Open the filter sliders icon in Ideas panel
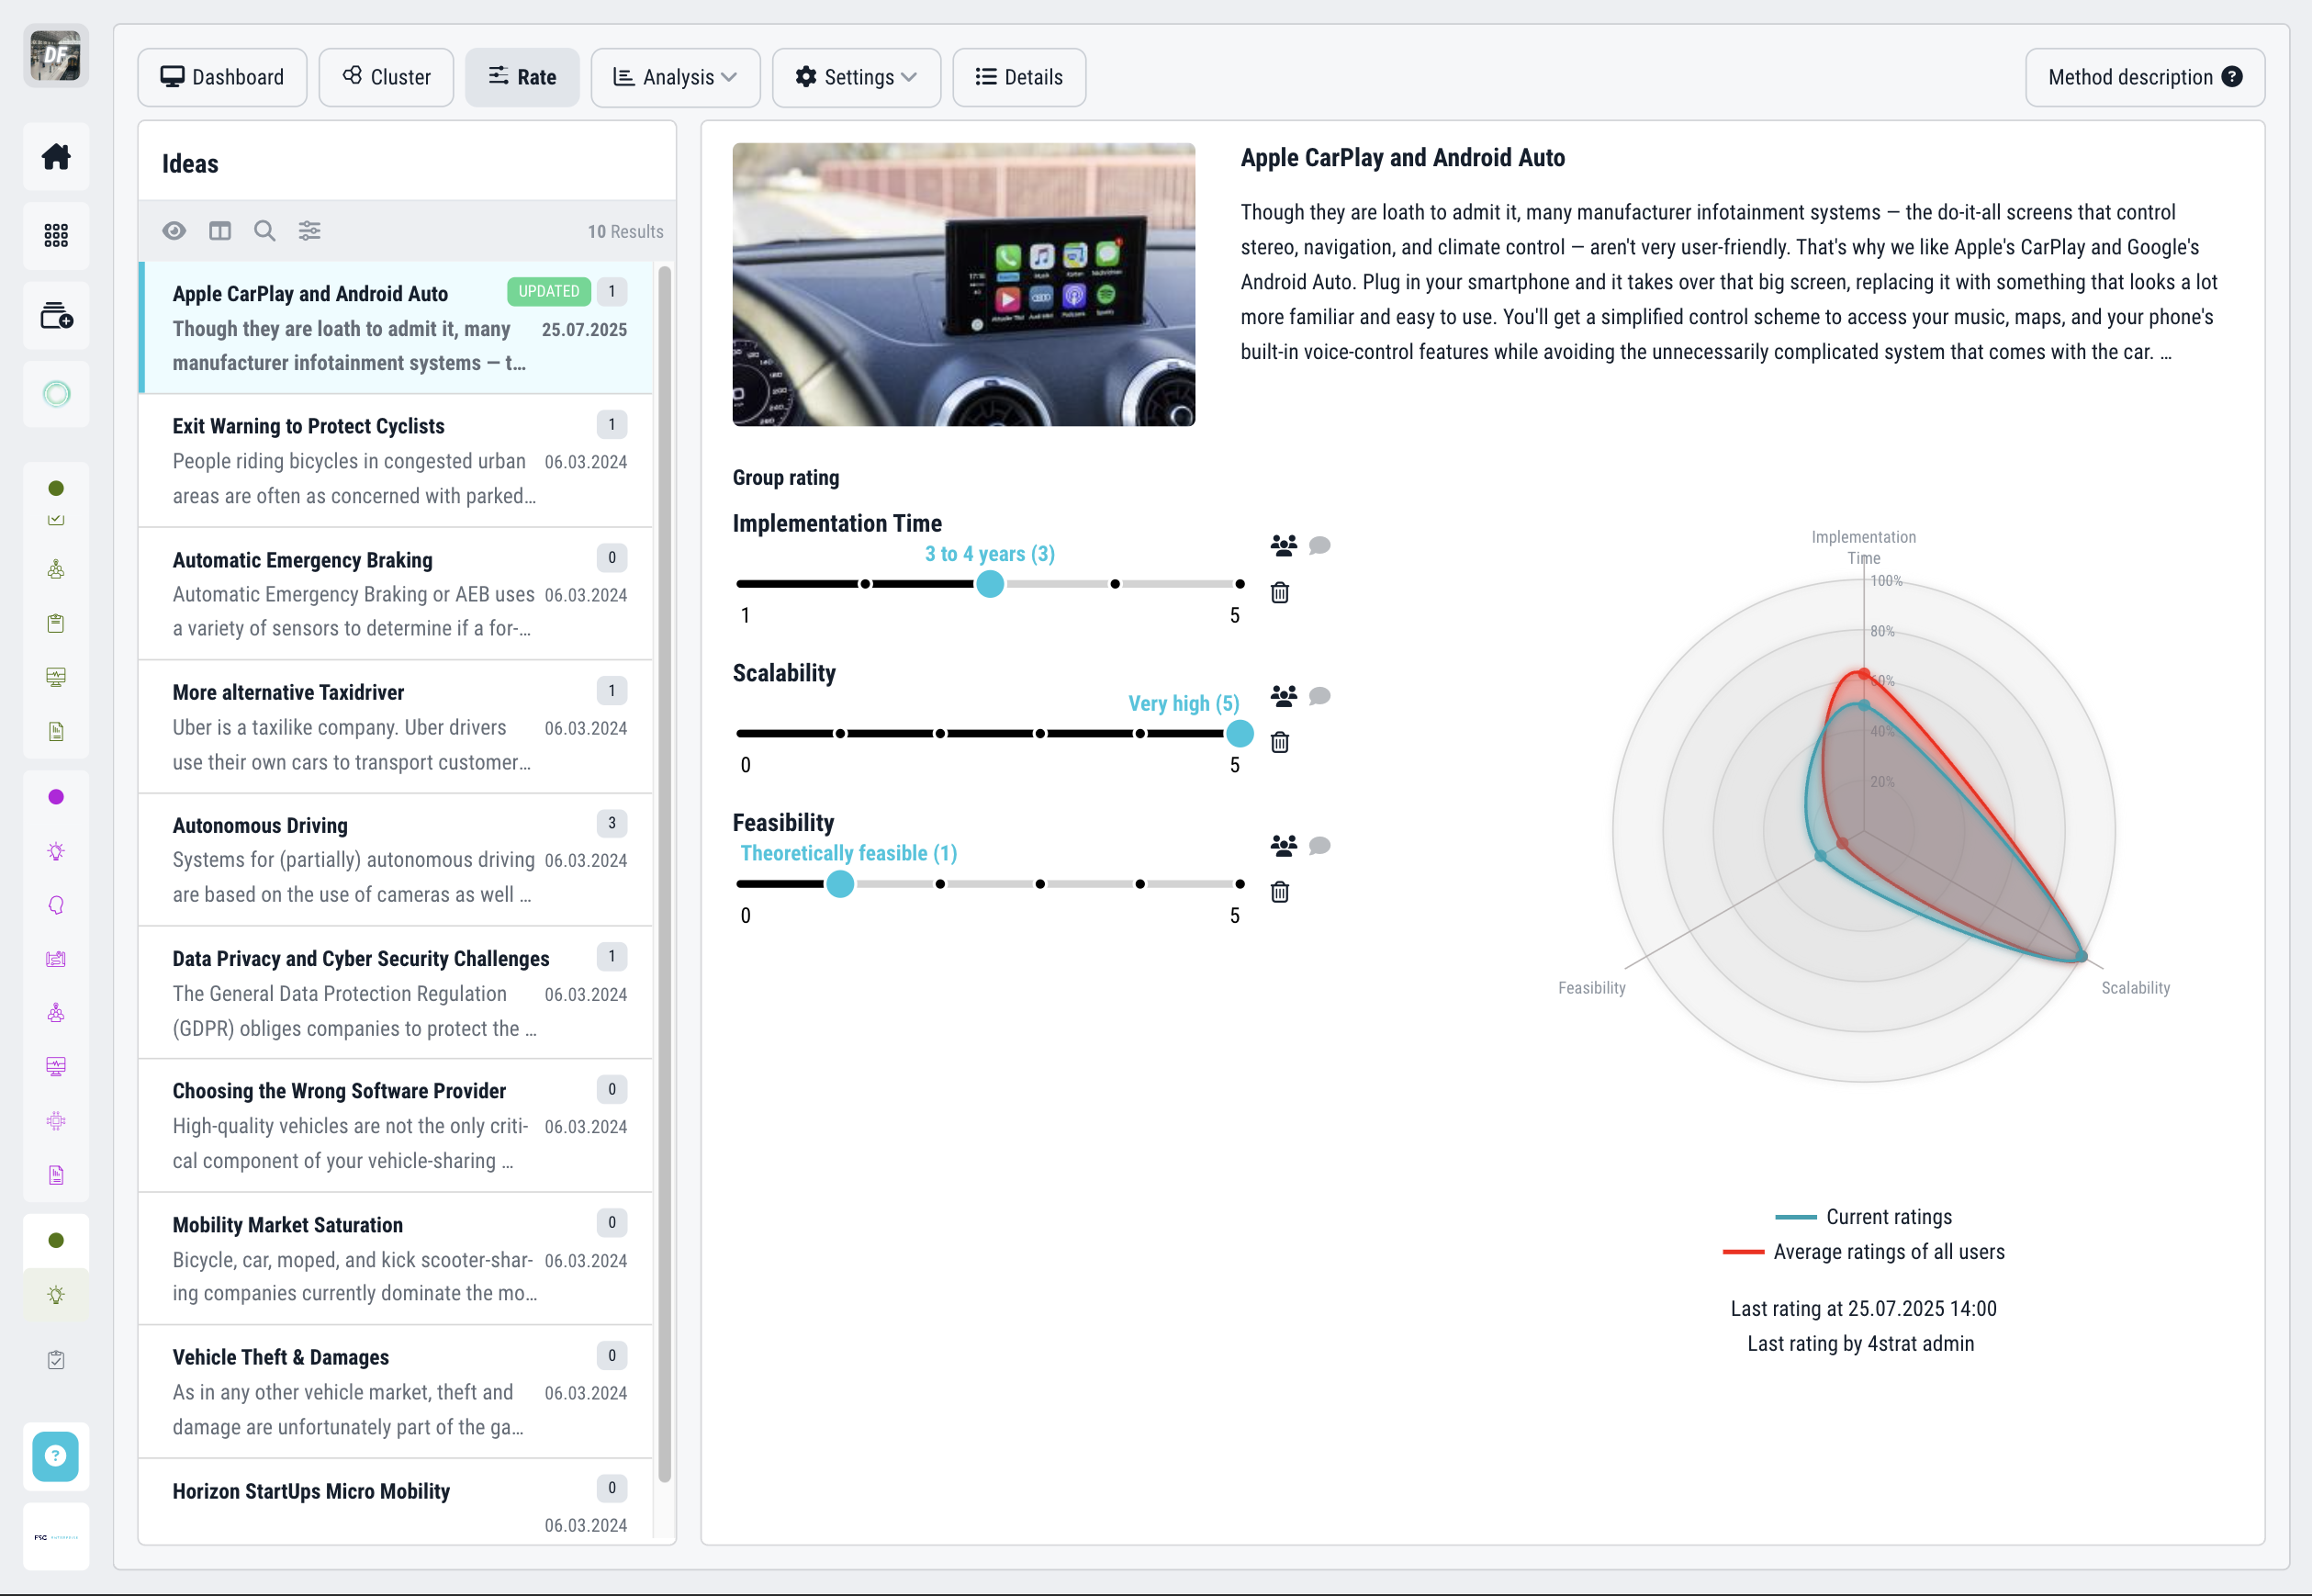2312x1596 pixels. point(310,231)
